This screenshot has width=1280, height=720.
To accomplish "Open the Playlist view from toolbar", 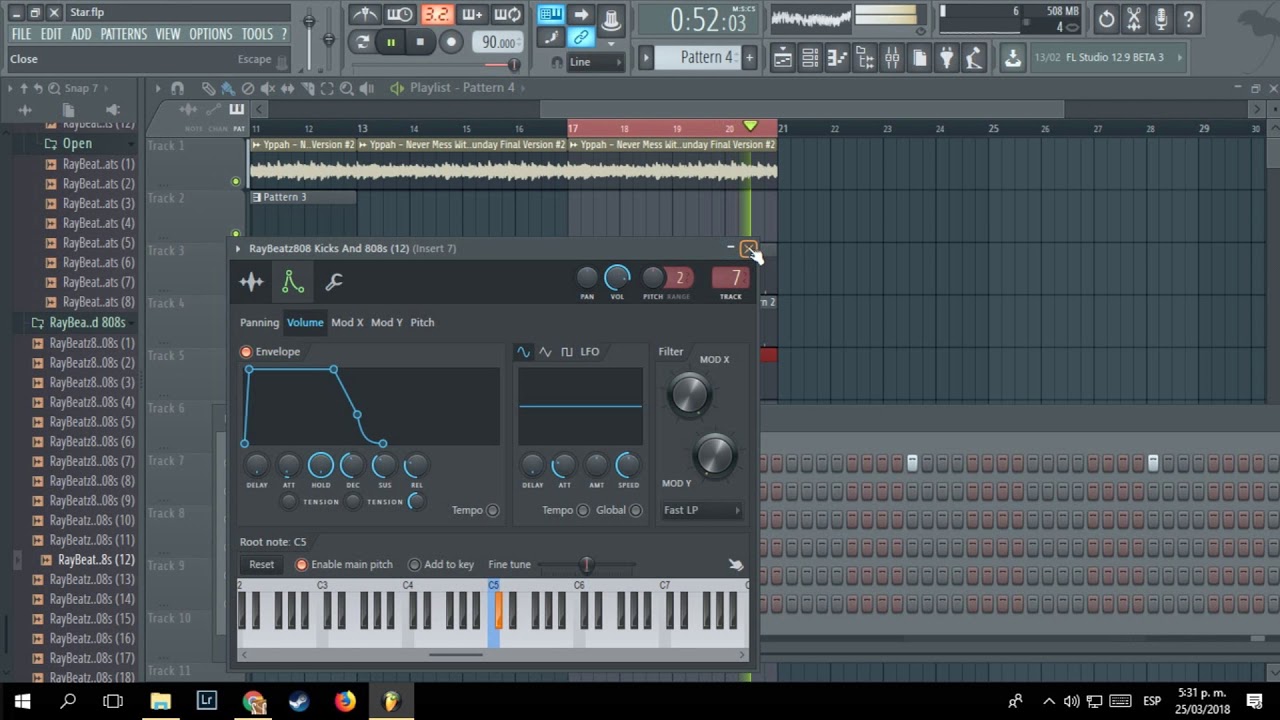I will pos(783,58).
